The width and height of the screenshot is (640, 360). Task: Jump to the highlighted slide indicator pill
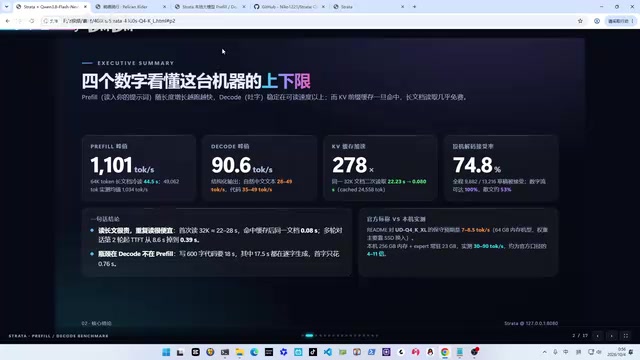pyautogui.click(x=309, y=336)
